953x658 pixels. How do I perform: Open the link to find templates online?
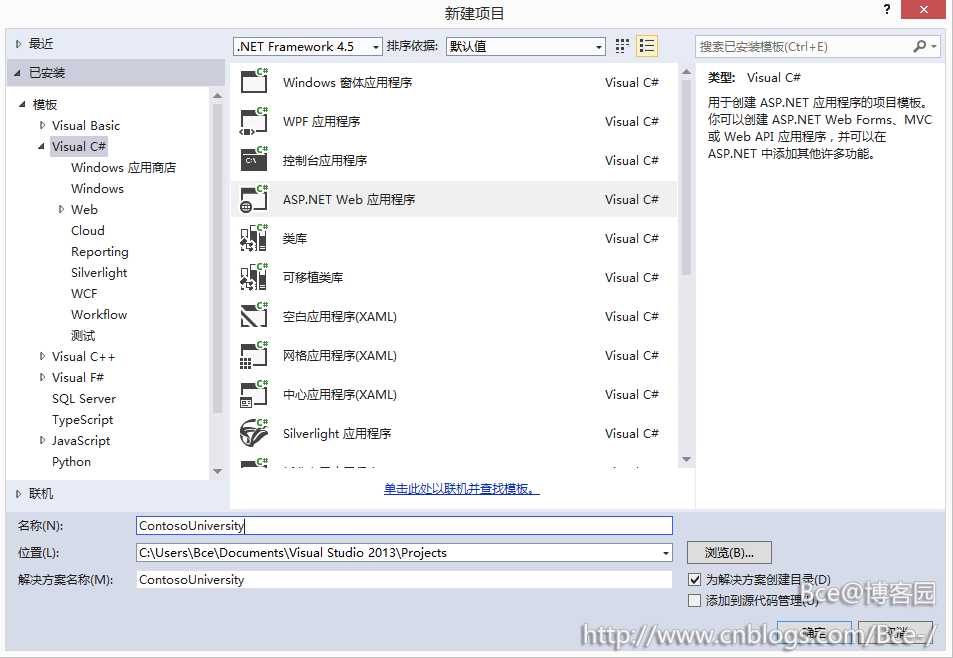[462, 488]
